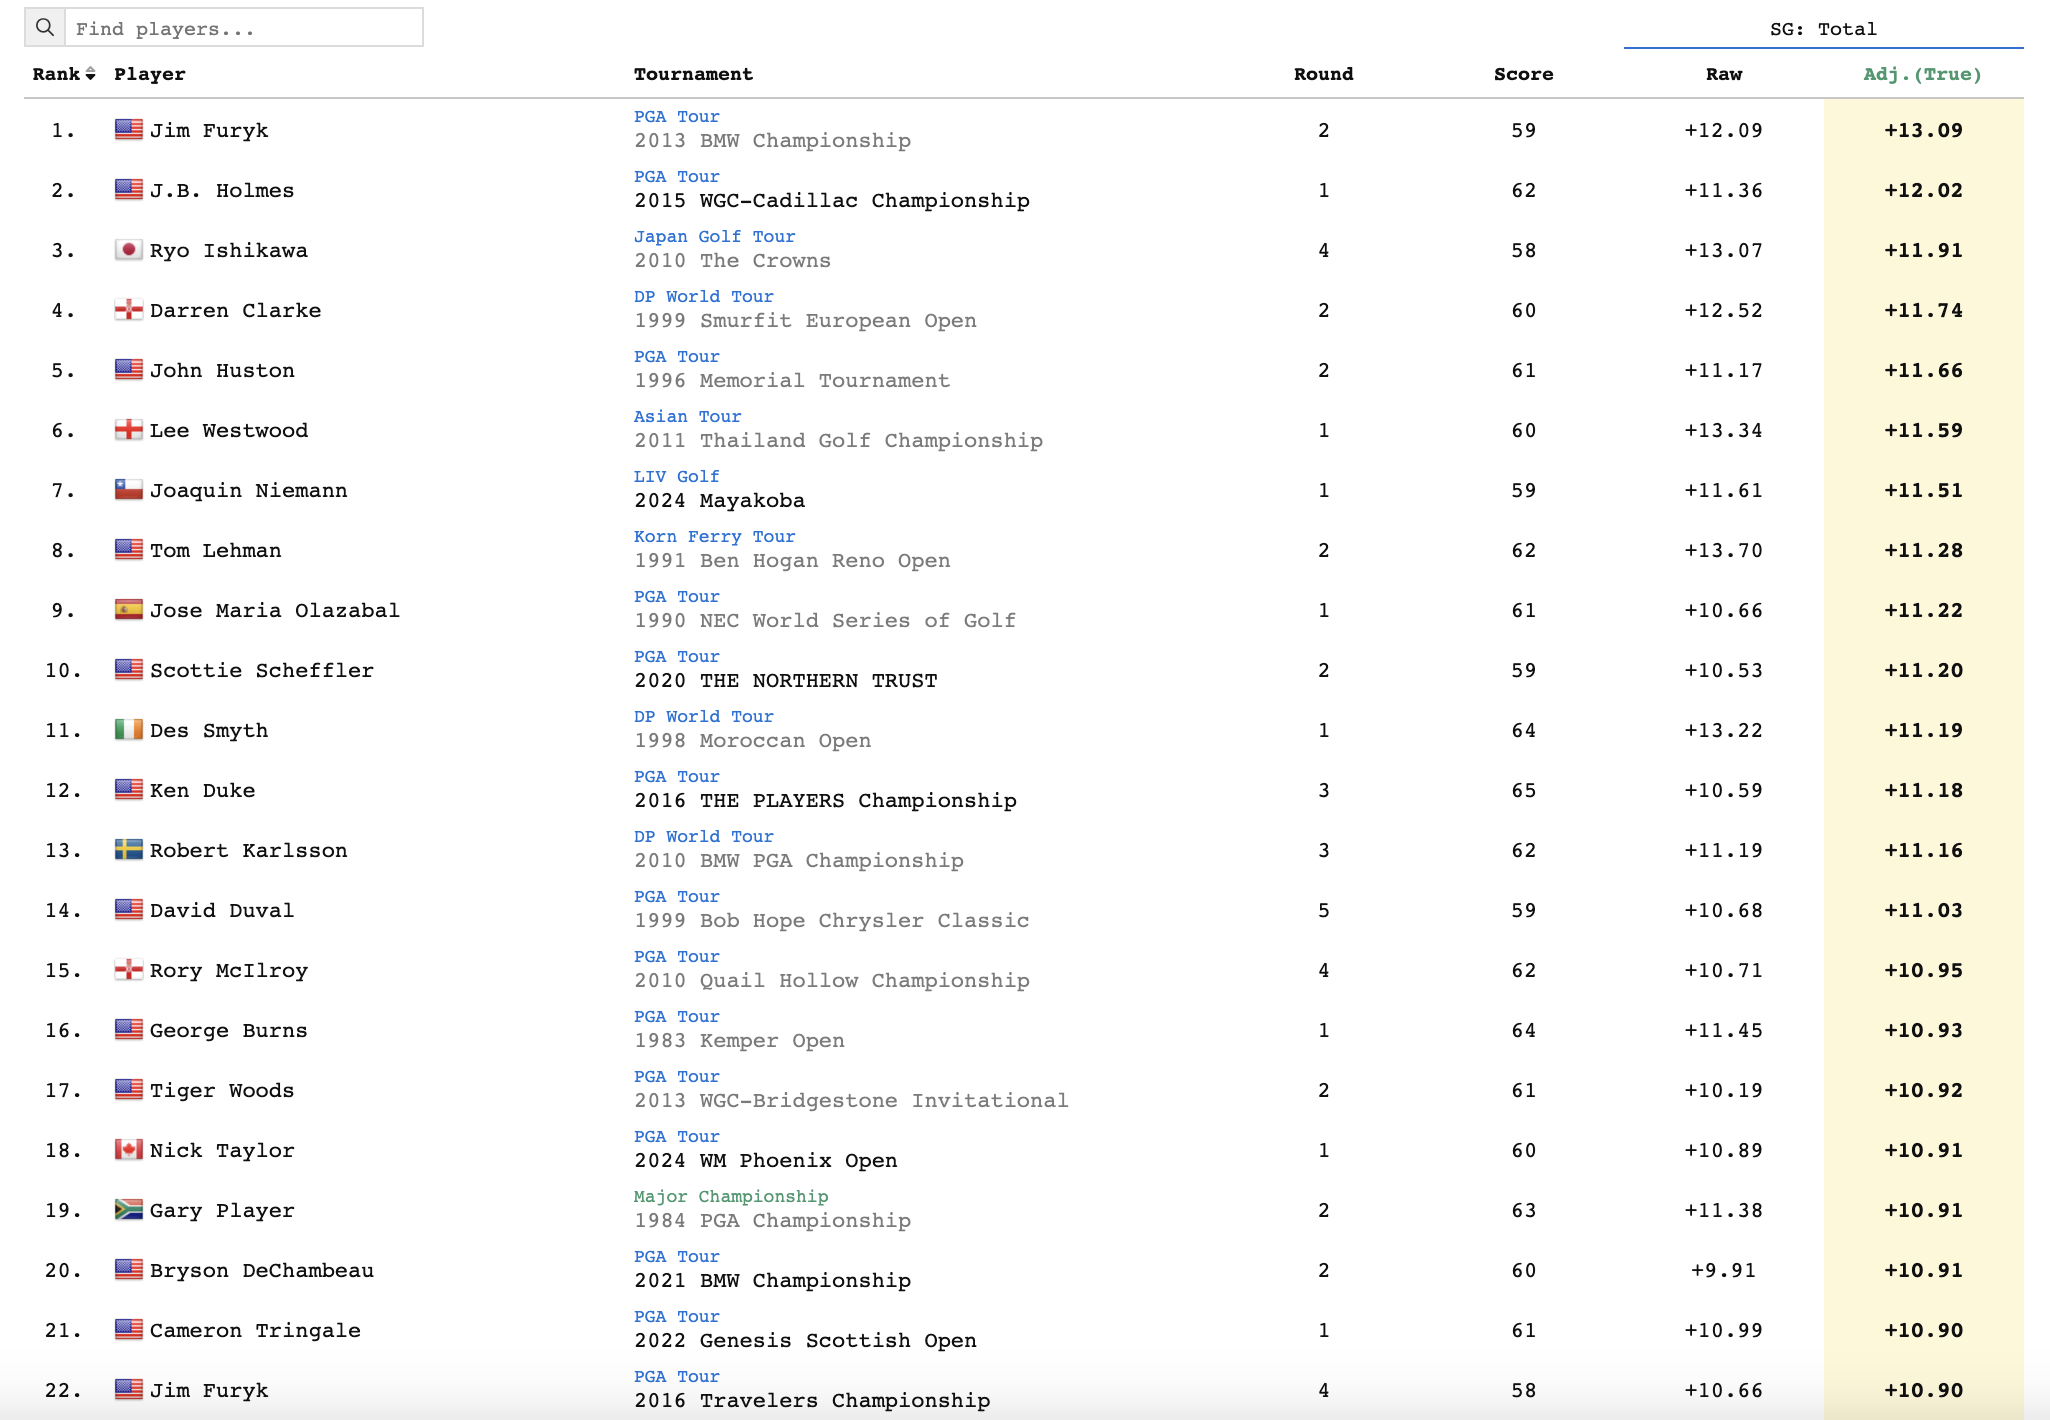Screen dimensions: 2050x1420
Task: Click Jose Maria Olazabal's Spain flag icon
Action: (x=128, y=610)
